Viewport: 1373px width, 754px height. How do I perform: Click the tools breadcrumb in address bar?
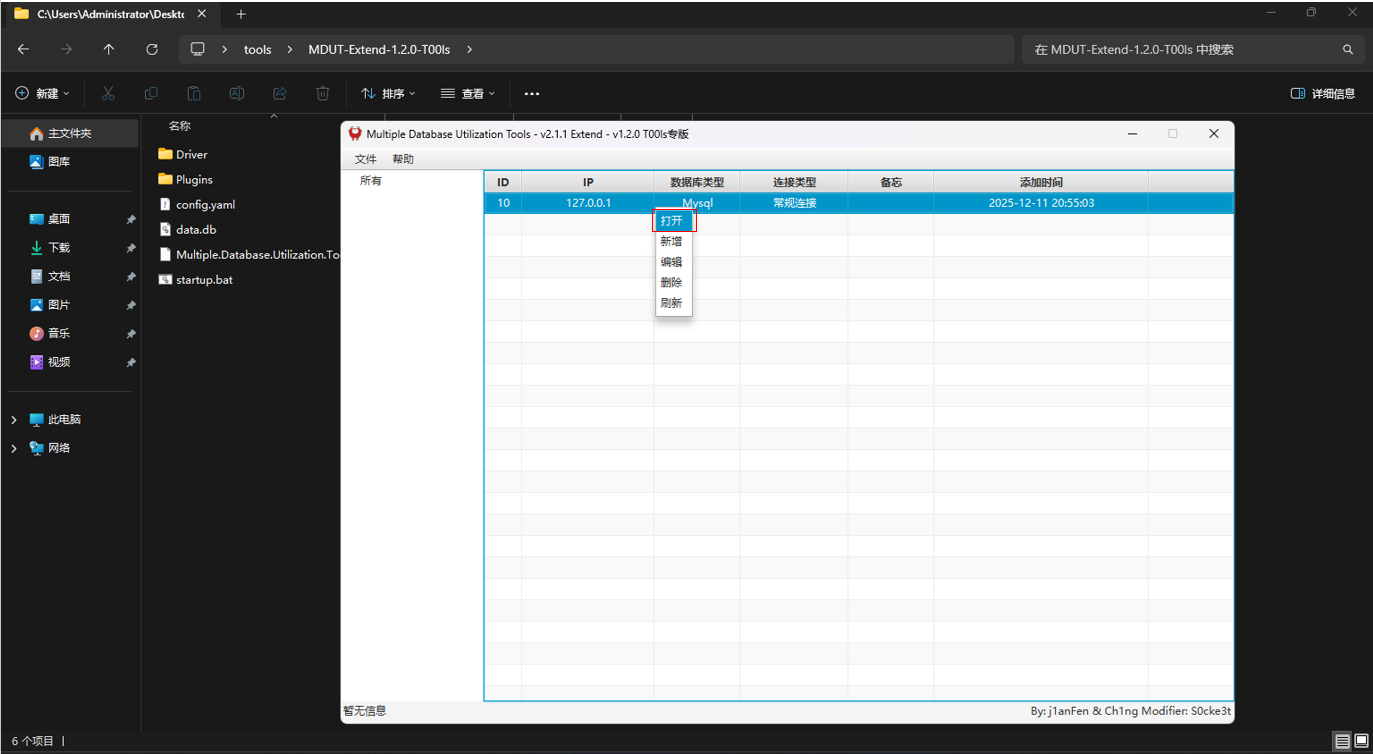258,49
